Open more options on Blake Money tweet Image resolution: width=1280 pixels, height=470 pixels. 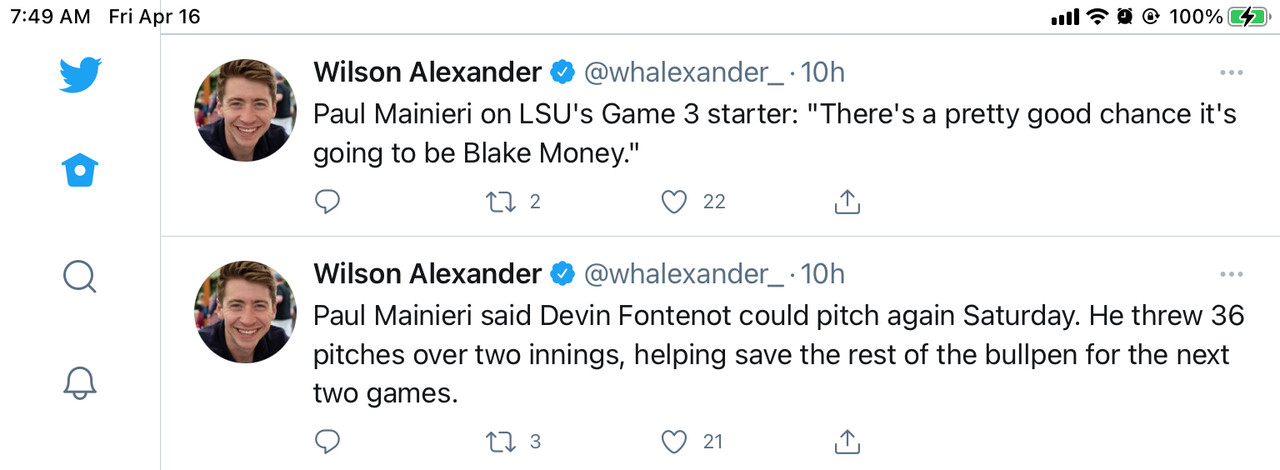tap(1232, 73)
